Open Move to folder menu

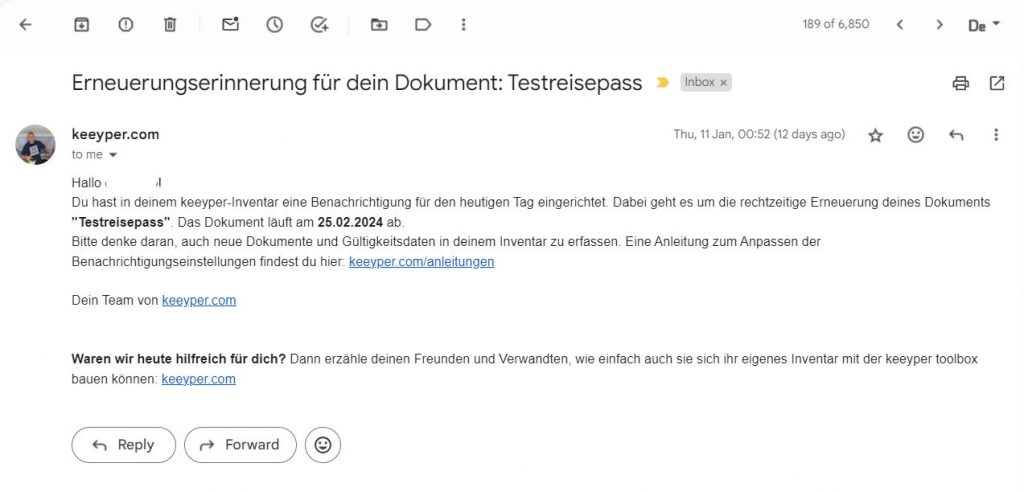click(x=379, y=25)
